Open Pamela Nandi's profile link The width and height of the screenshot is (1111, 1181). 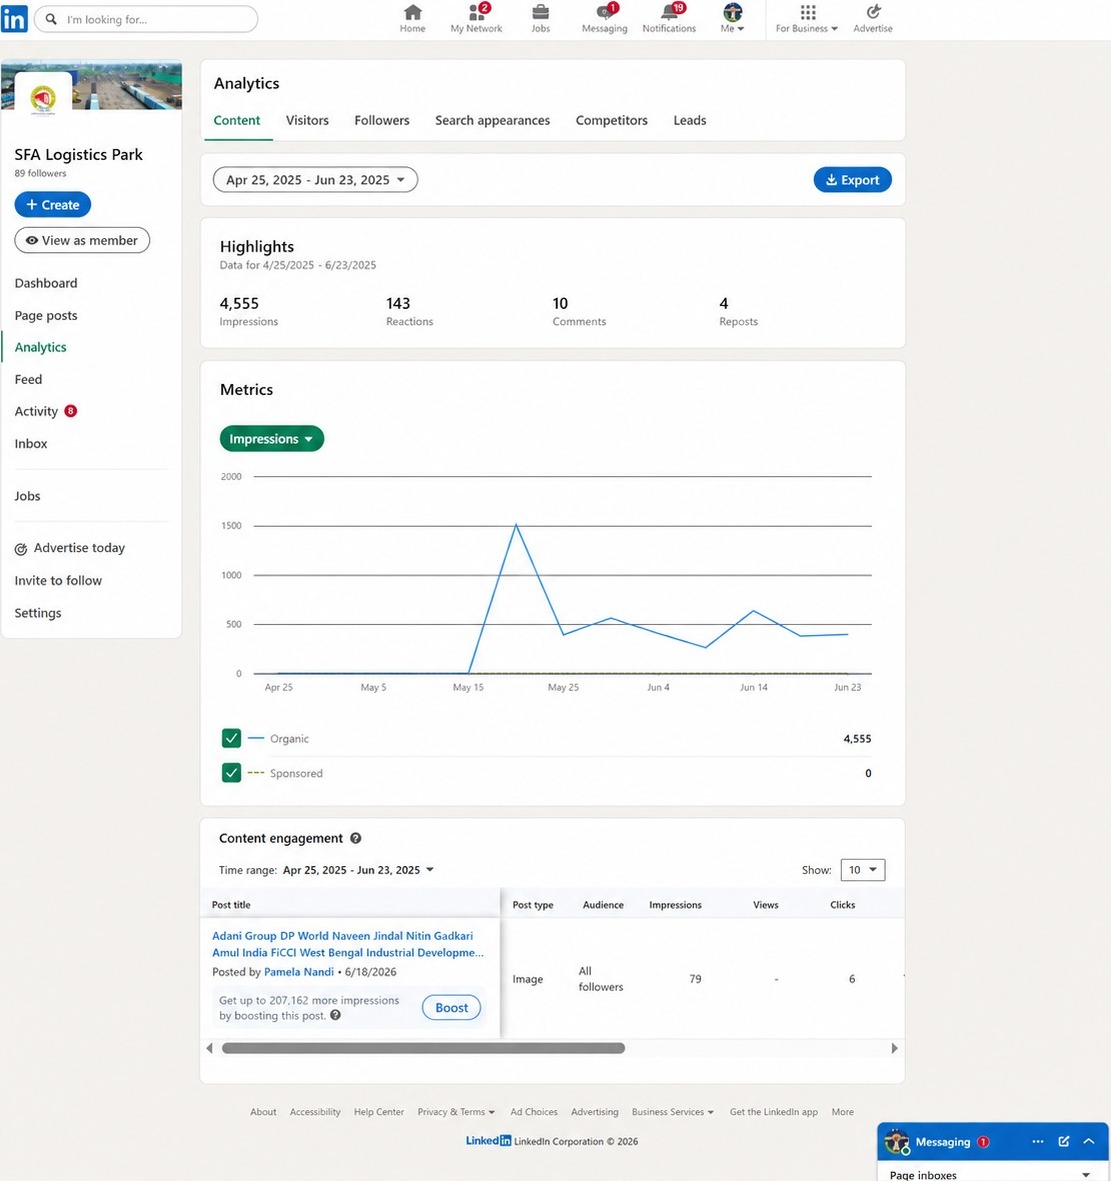[298, 972]
